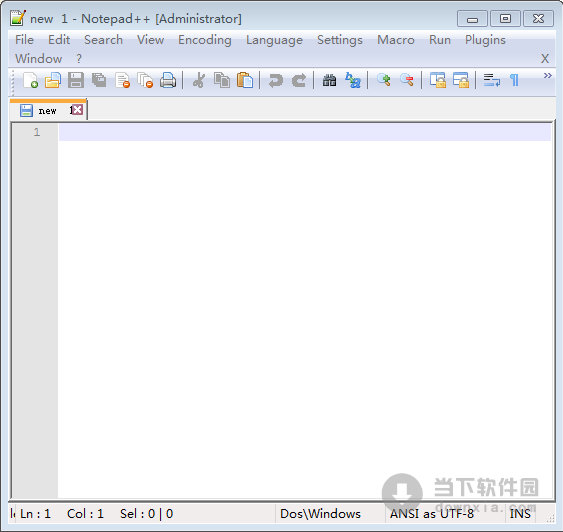563x532 pixels.
Task: Toggle word wrap toolbar icon
Action: coord(492,80)
